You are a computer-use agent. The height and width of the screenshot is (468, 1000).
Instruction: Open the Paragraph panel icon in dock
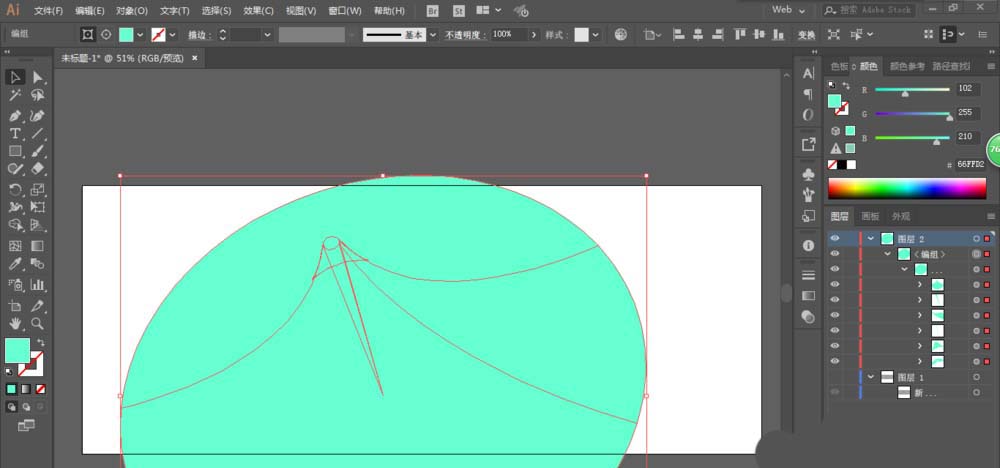tap(808, 94)
